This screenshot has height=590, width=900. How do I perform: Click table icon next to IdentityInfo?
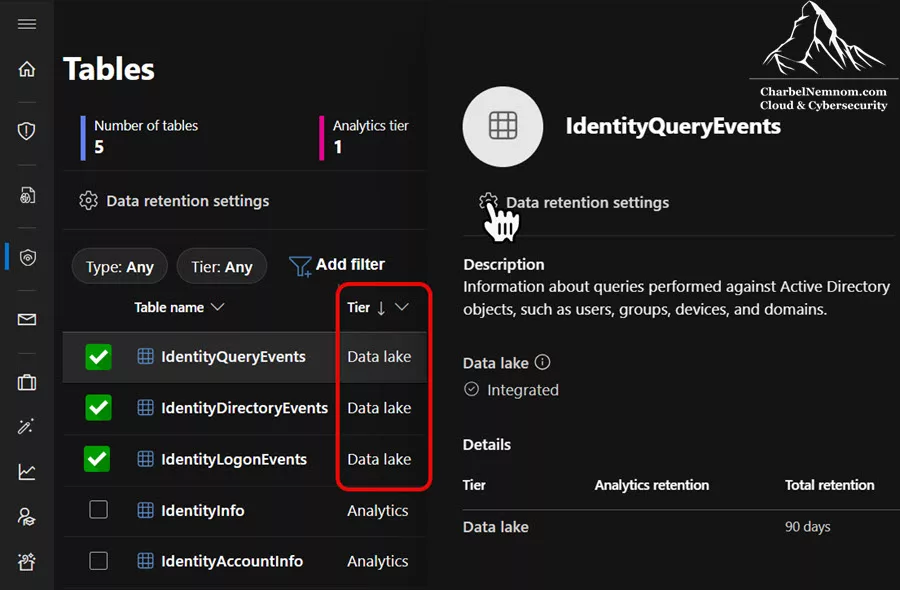(x=145, y=510)
